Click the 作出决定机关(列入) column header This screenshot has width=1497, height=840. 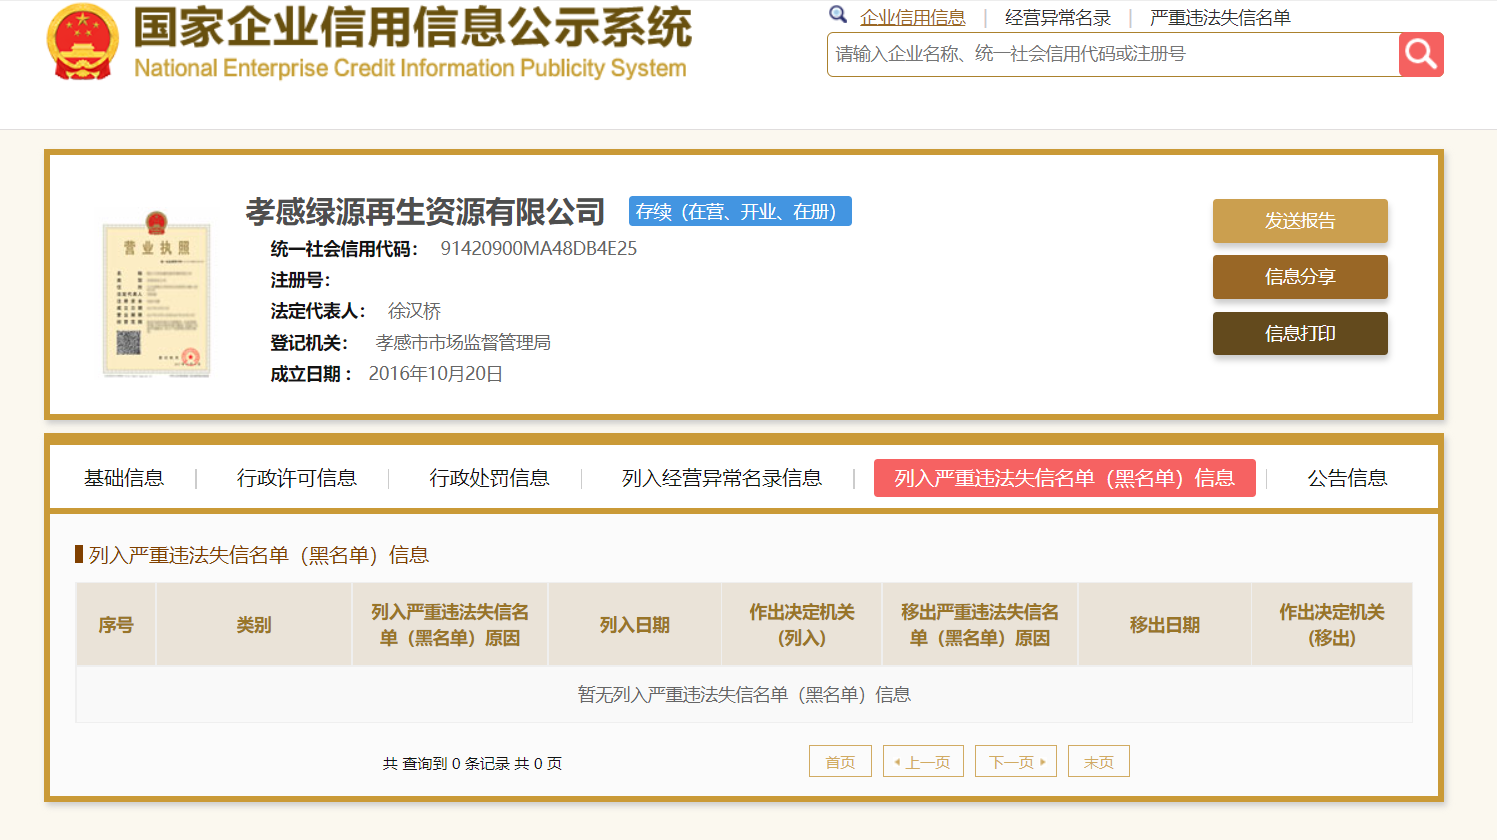point(802,625)
